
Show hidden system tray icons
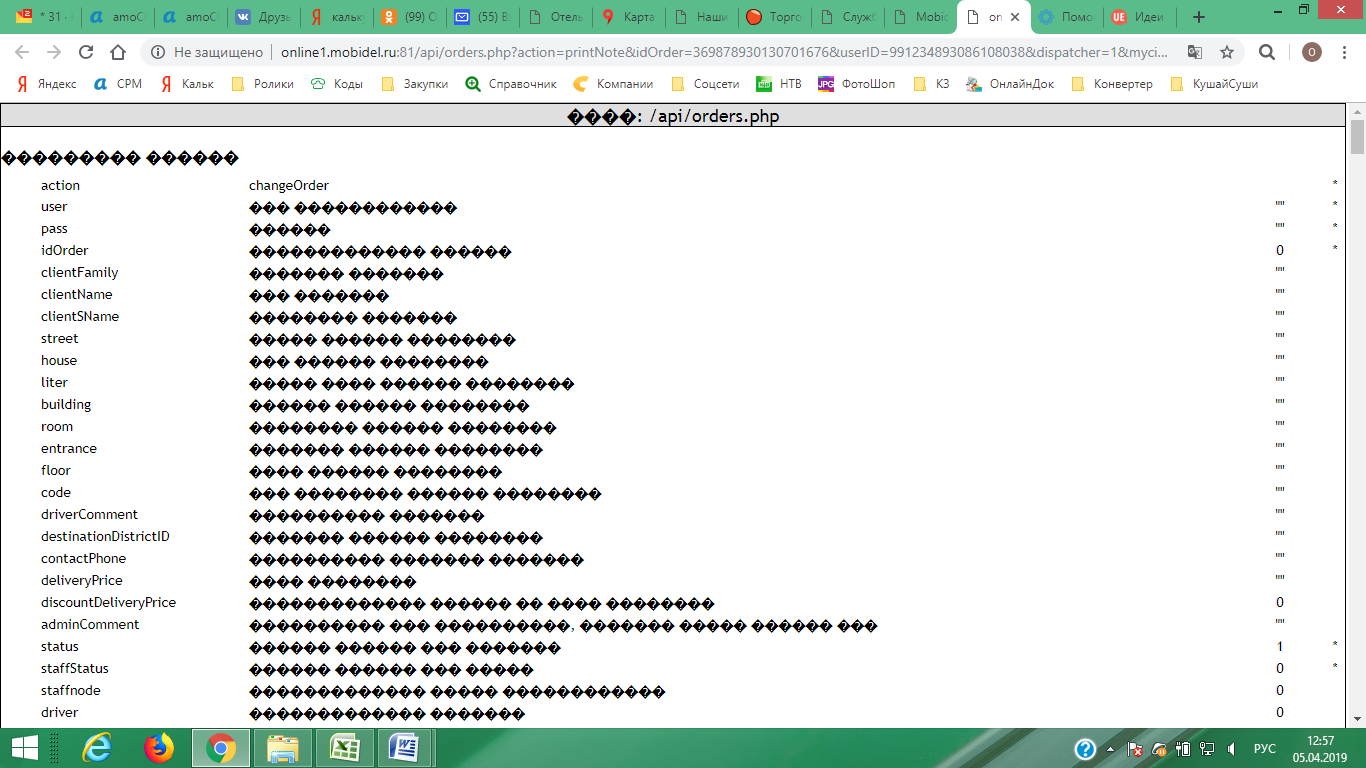click(1112, 749)
